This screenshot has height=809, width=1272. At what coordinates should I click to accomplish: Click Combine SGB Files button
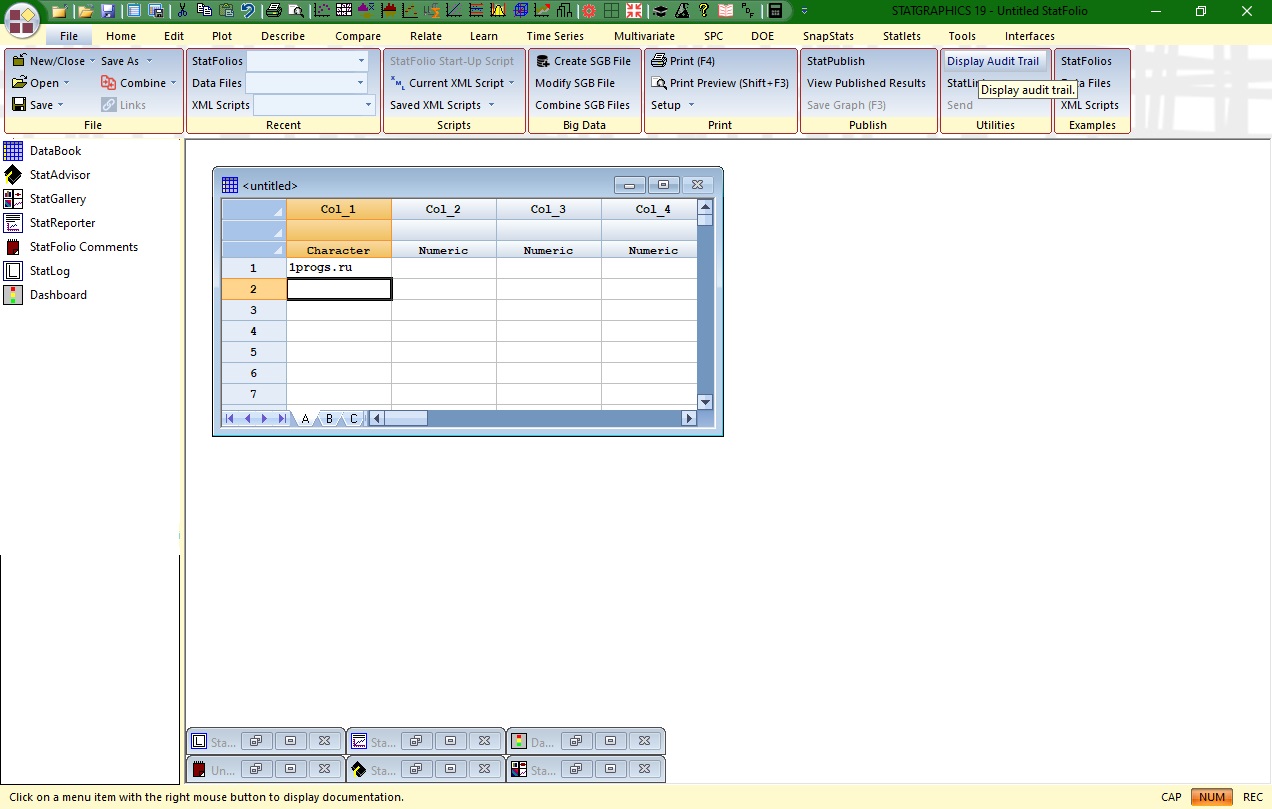pos(583,105)
